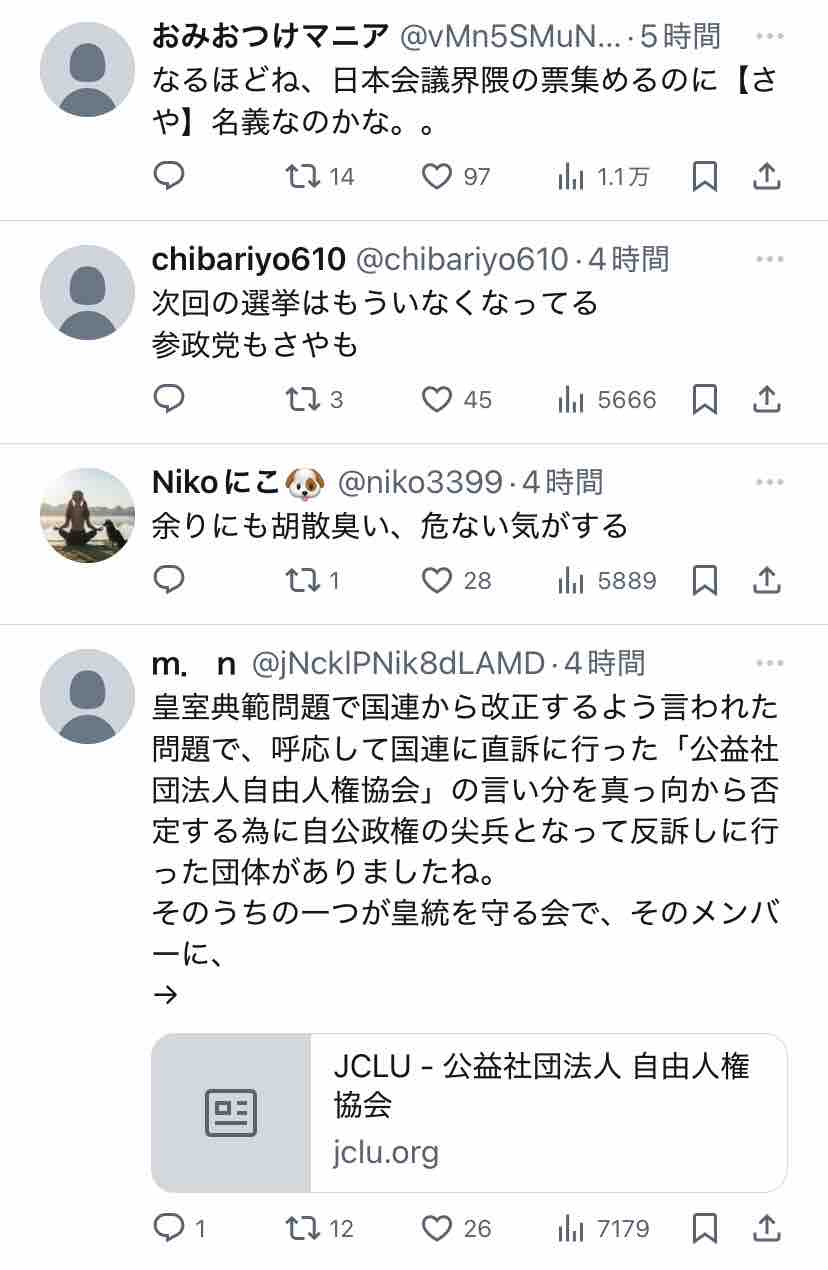828x1270 pixels.
Task: Open Nikoにこ's profile picture
Action: 87,515
